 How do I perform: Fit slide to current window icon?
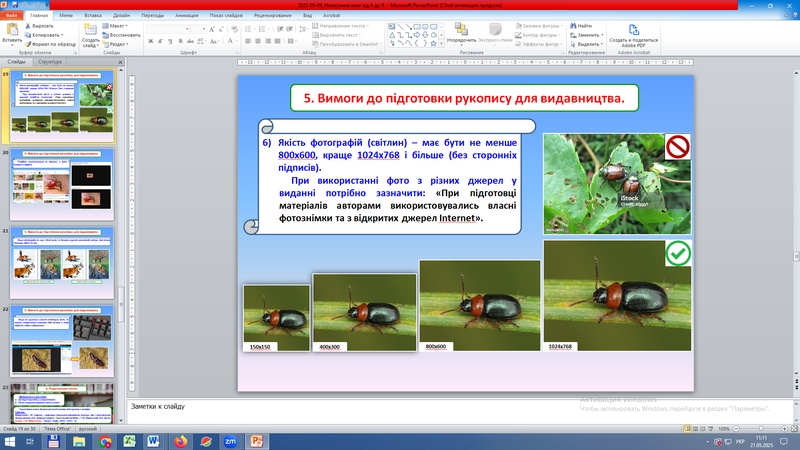[x=794, y=429]
